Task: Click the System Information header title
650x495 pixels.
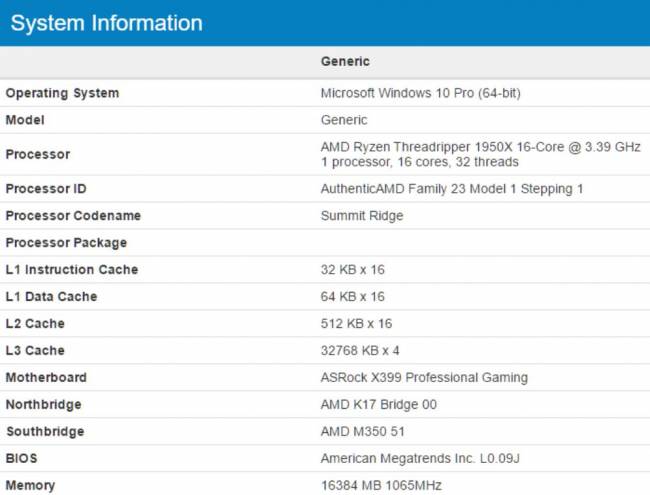Action: tap(107, 23)
